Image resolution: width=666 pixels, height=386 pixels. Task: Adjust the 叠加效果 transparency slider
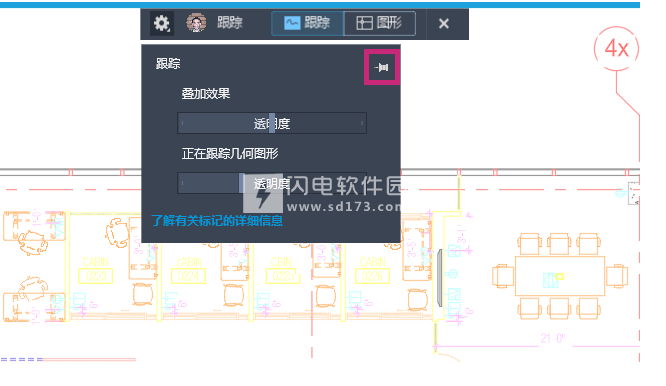(272, 123)
